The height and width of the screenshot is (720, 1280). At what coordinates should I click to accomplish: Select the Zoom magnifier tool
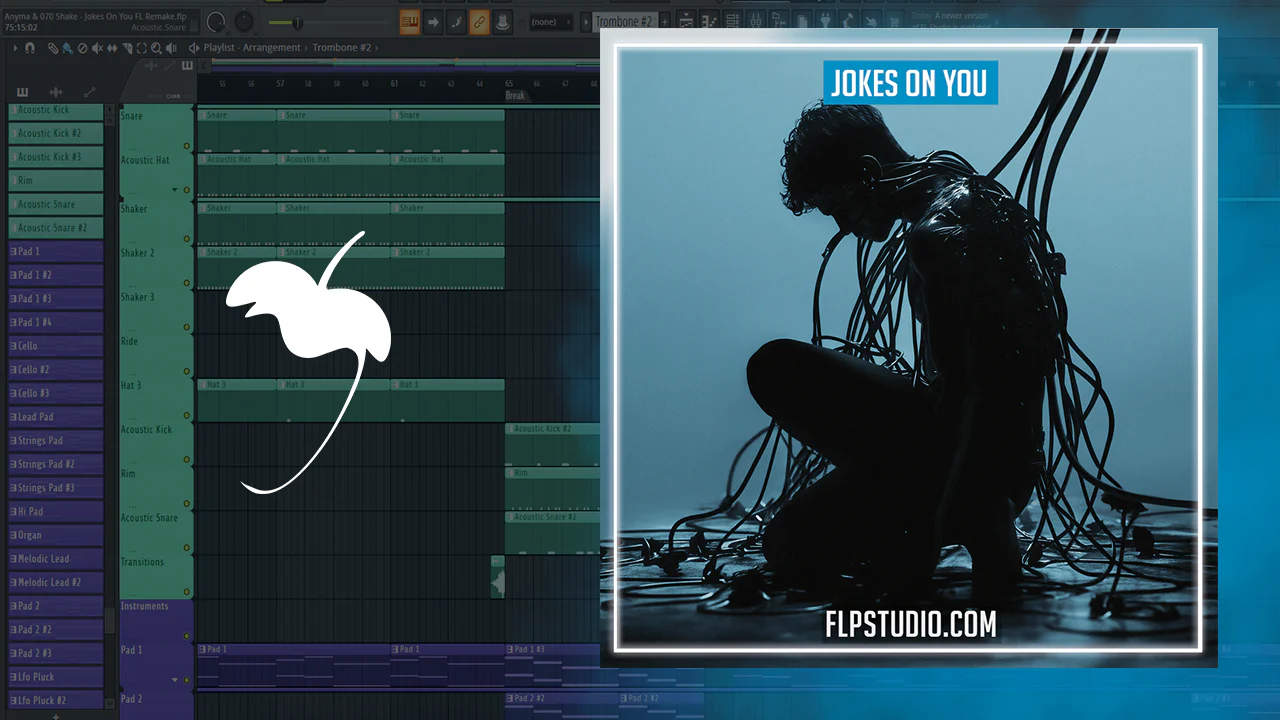tap(157, 47)
